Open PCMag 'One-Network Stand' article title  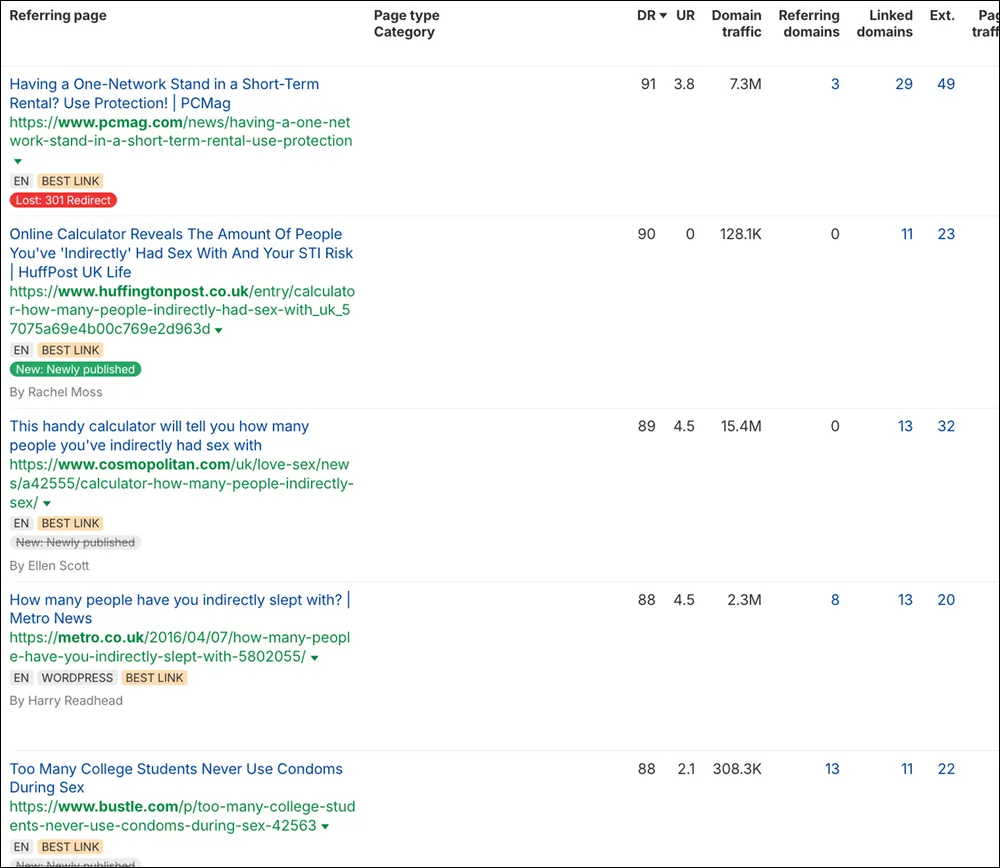click(164, 93)
